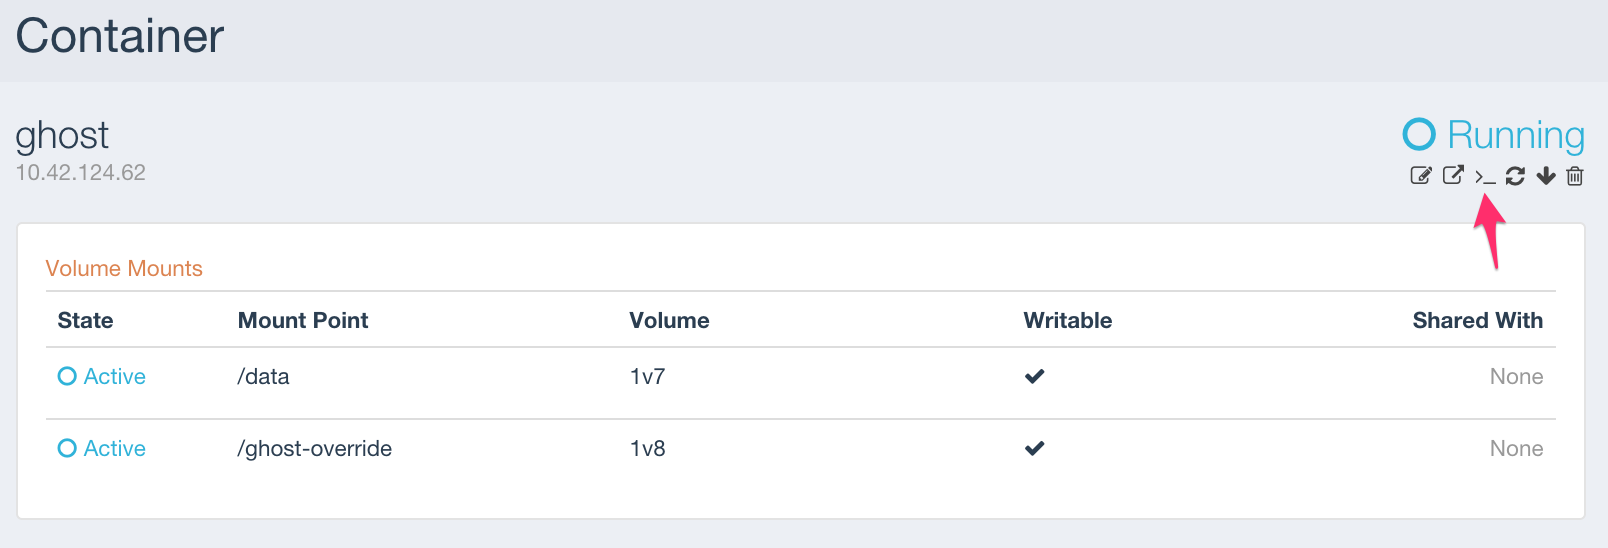The image size is (1608, 548).
Task: Click the ghost container name
Action: (x=62, y=136)
